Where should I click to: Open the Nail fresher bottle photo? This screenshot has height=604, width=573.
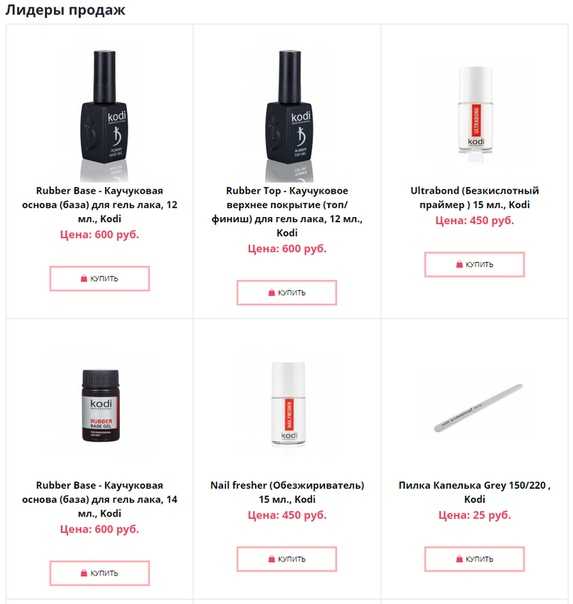(288, 403)
